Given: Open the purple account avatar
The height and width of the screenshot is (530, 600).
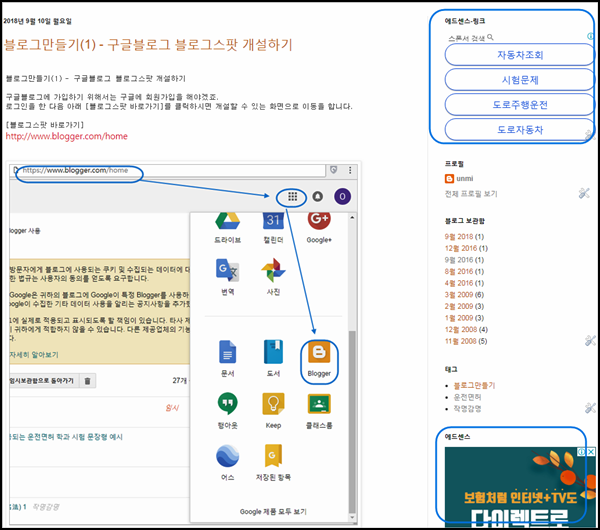Looking at the screenshot, I should click(x=342, y=197).
